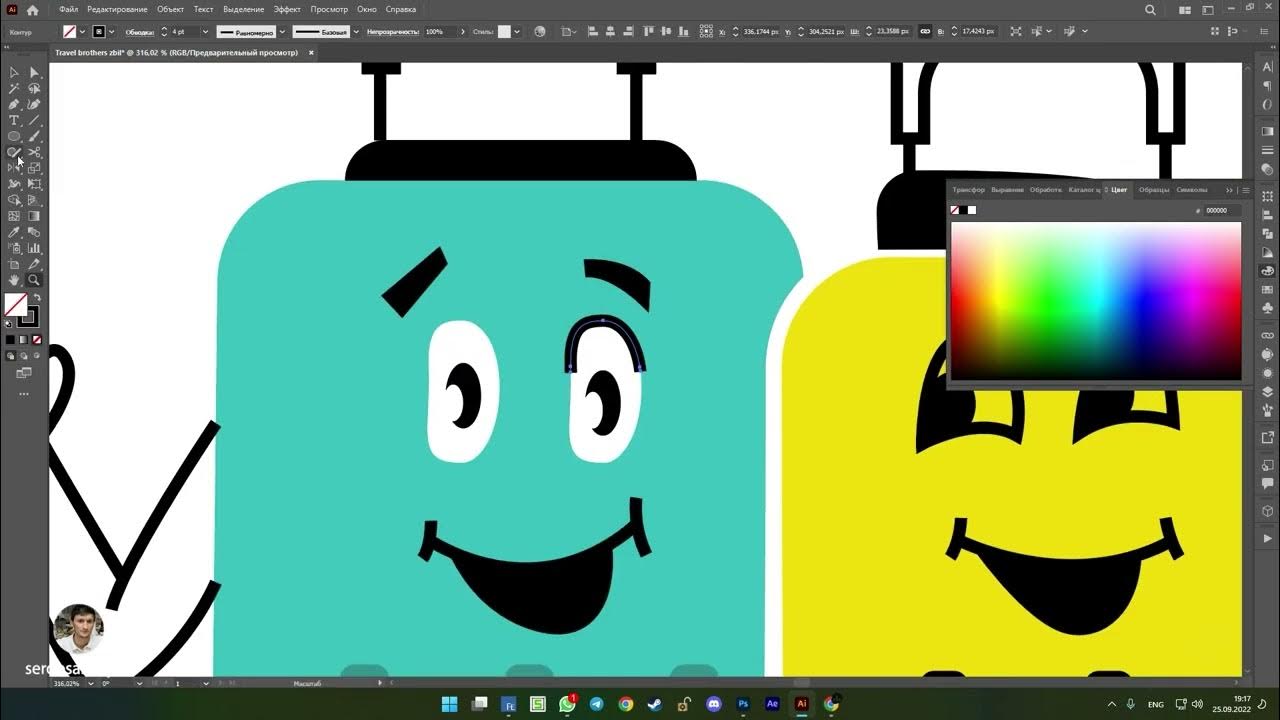This screenshot has height=720, width=1280.
Task: Open the Home screen icon
Action: click(32, 10)
